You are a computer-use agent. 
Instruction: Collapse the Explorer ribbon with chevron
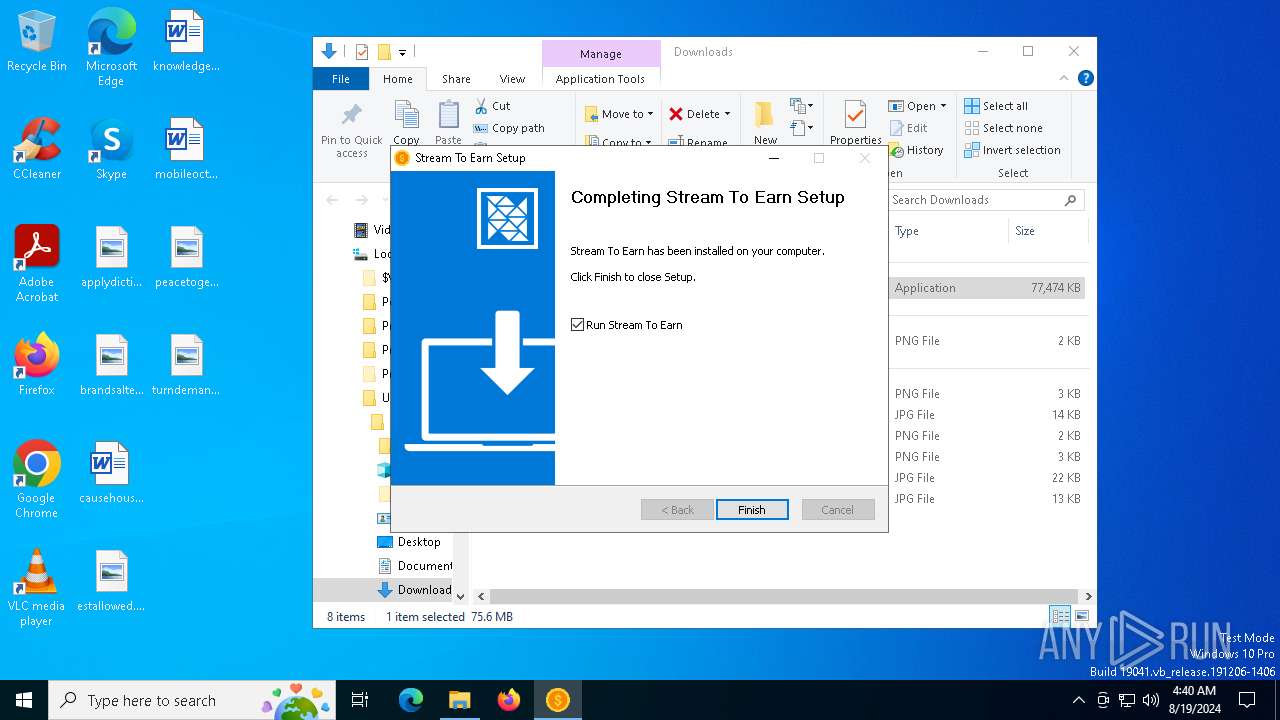1064,78
